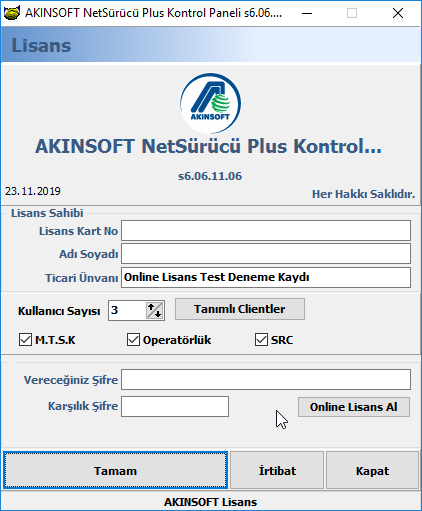Click the Karşılık Şifre input box
Image resolution: width=422 pixels, height=511 pixels.
[x=175, y=406]
